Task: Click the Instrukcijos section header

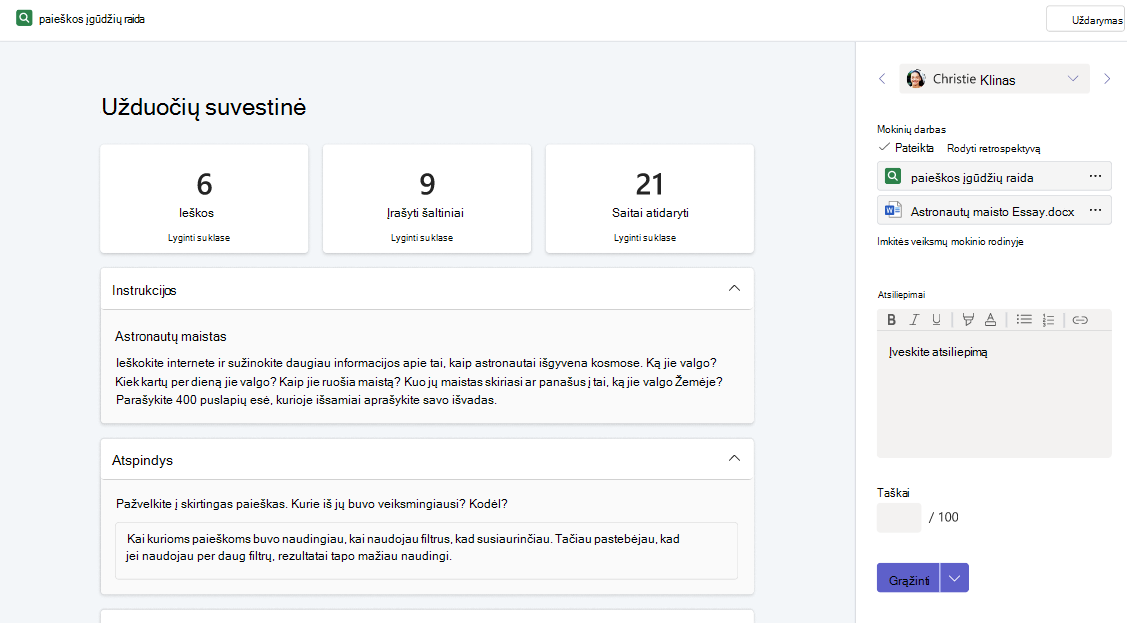Action: tap(427, 290)
